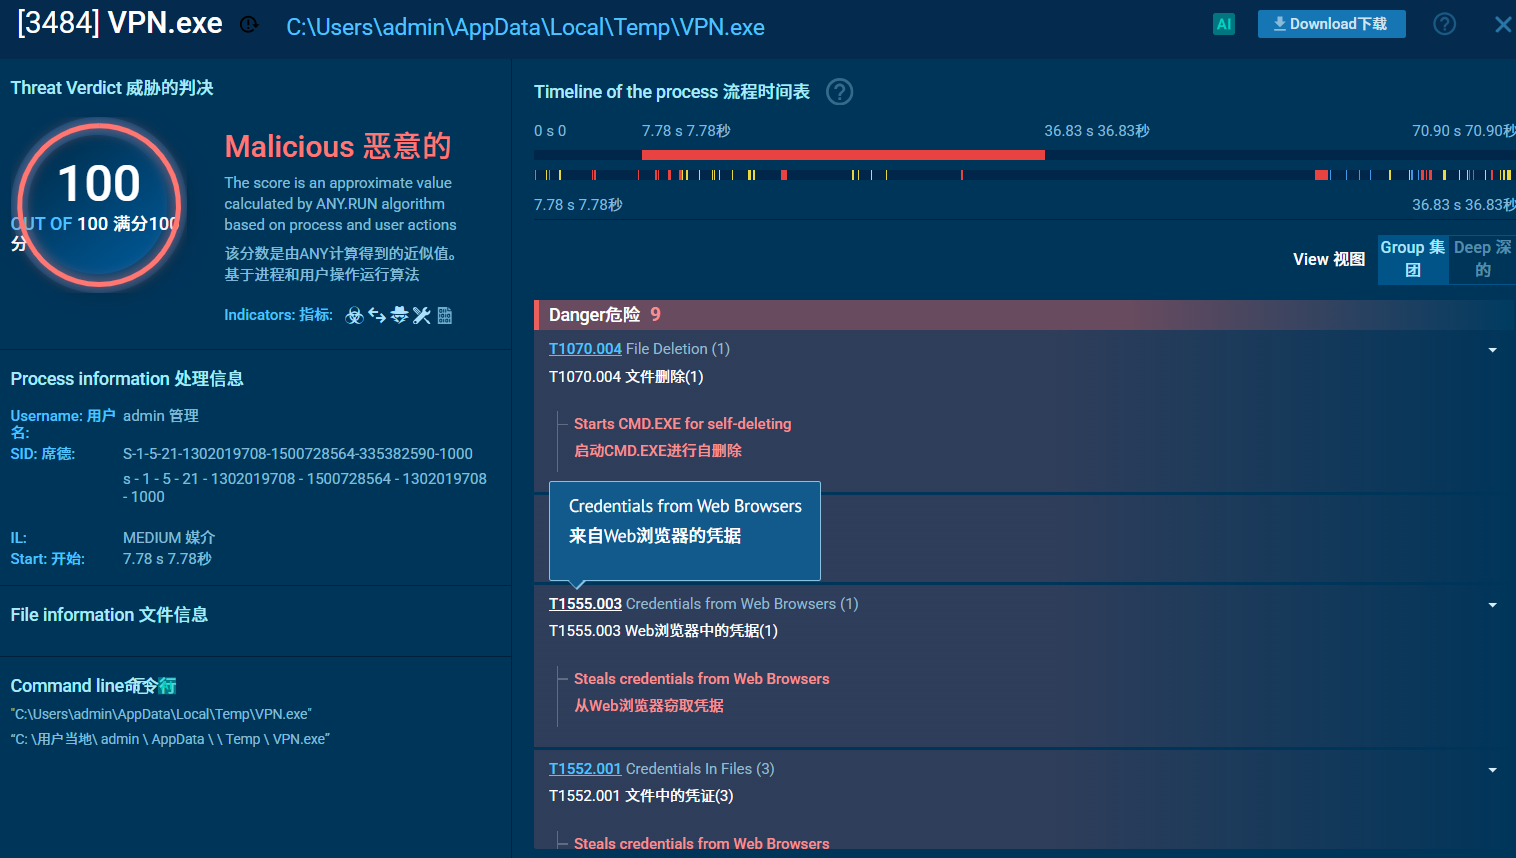Viewport: 1516px width, 858px height.
Task: Click the command line path text
Action: tap(161, 714)
